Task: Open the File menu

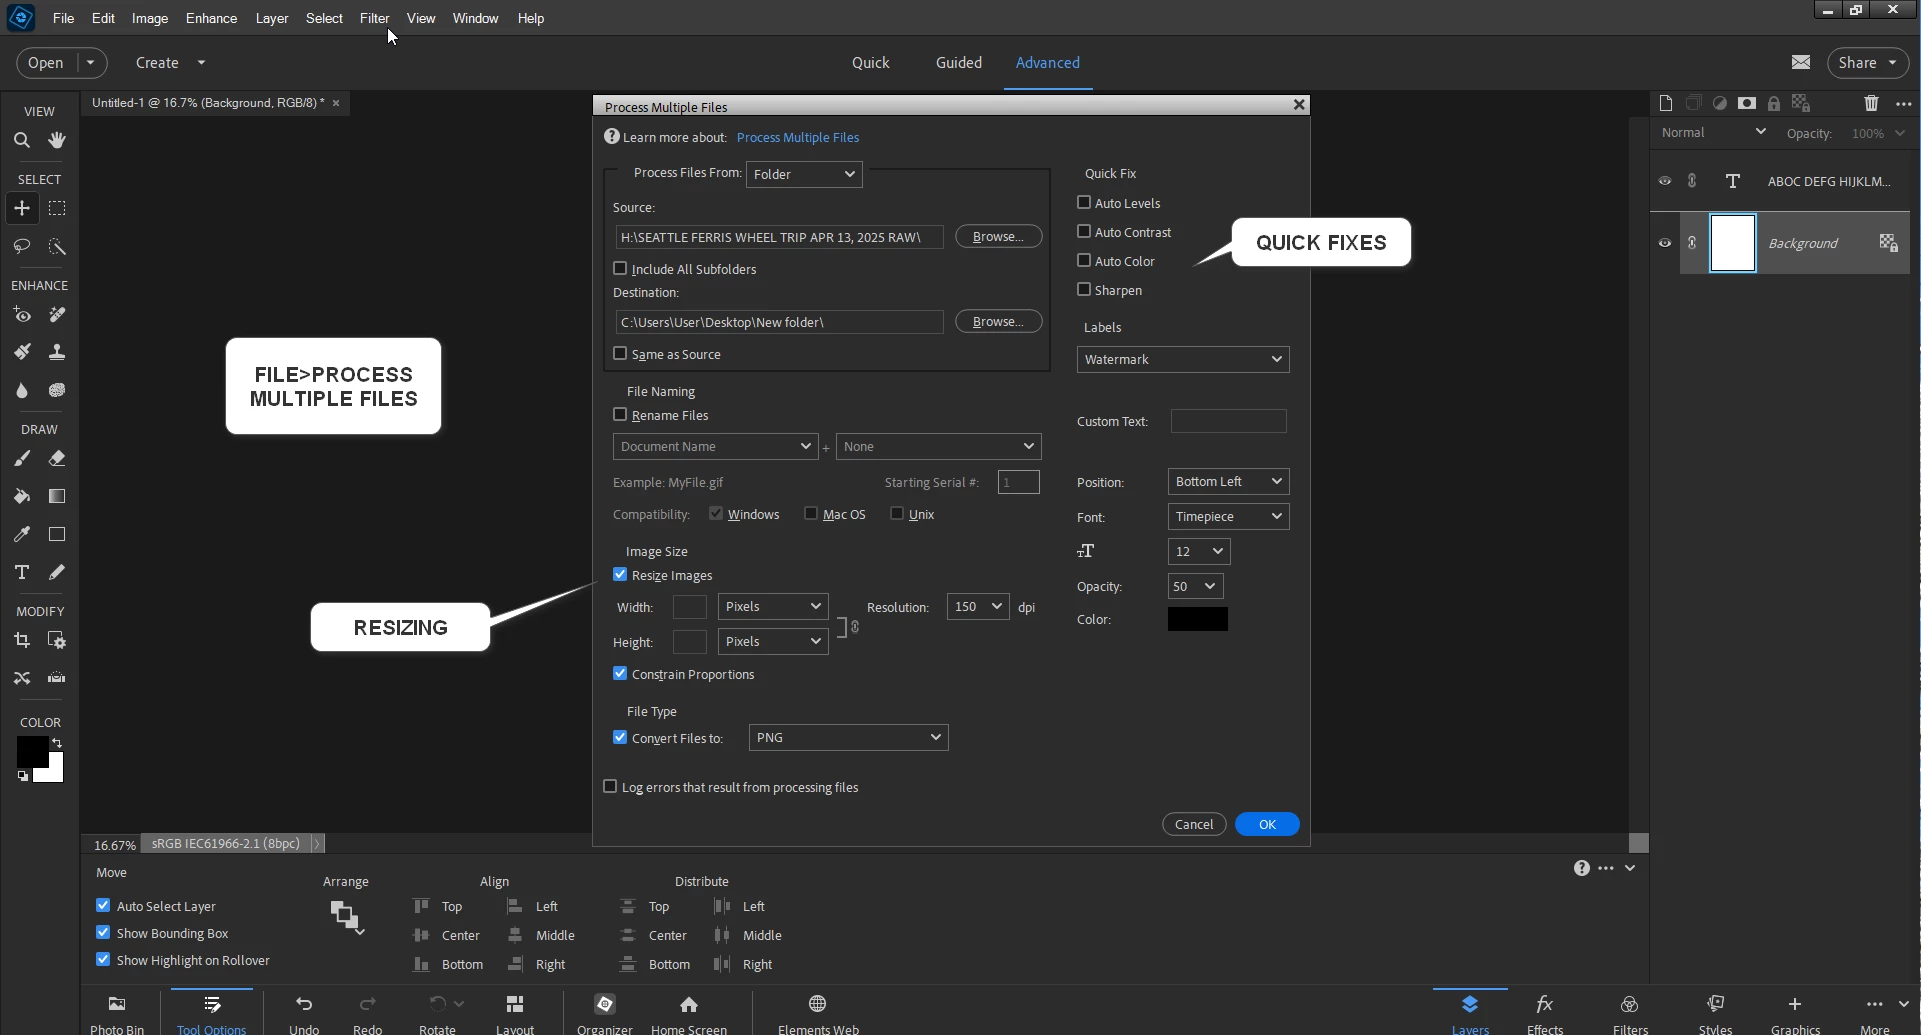Action: [x=63, y=18]
